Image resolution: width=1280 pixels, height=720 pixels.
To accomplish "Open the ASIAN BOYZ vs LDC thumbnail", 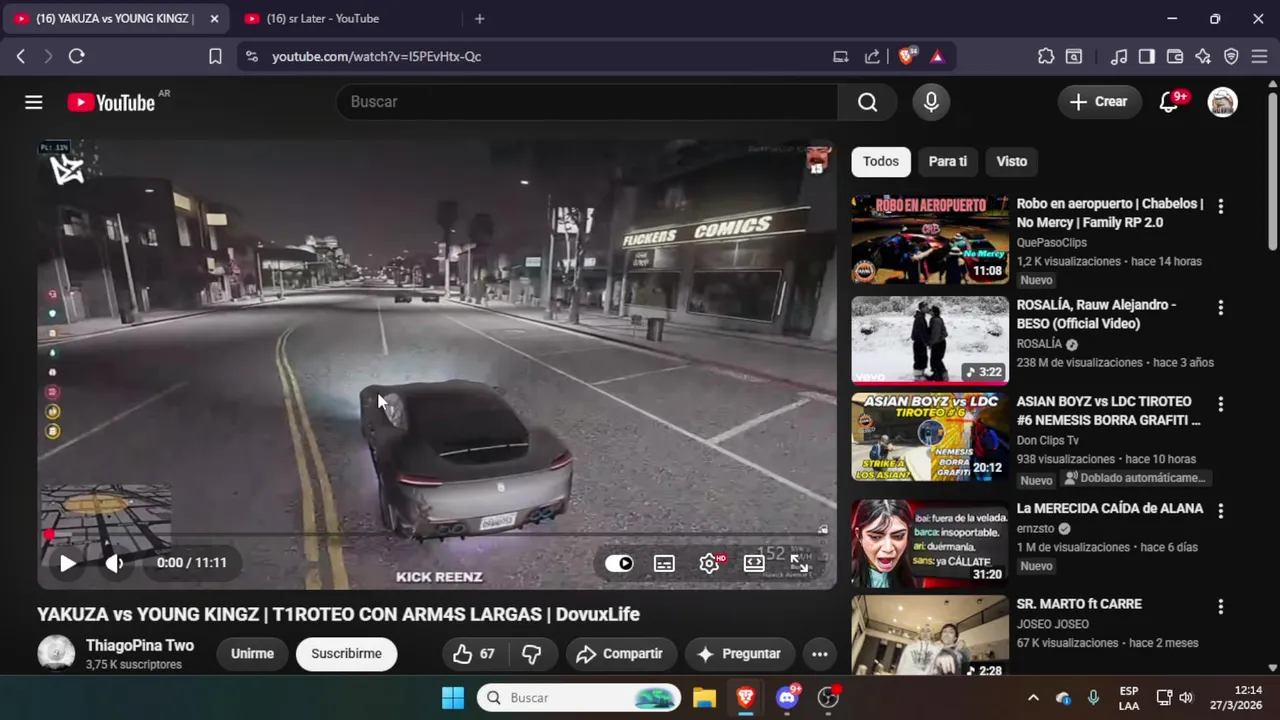I will click(x=930, y=437).
